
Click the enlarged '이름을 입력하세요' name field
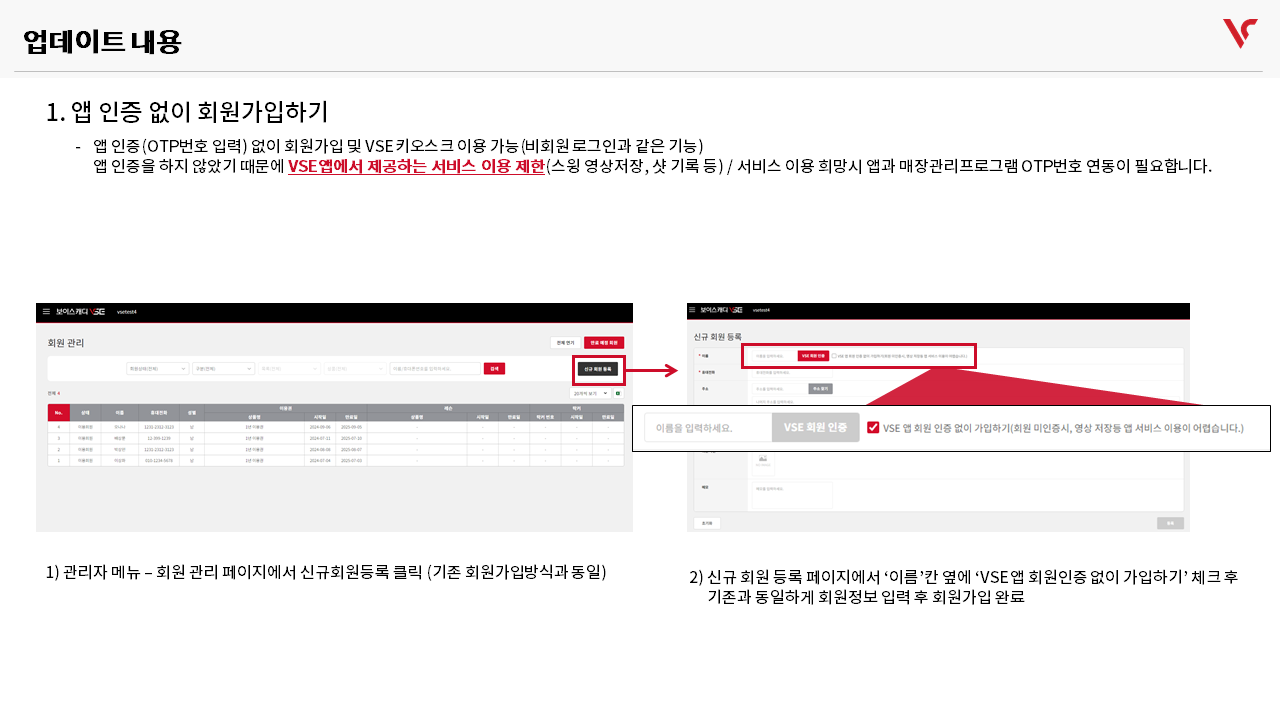[708, 427]
